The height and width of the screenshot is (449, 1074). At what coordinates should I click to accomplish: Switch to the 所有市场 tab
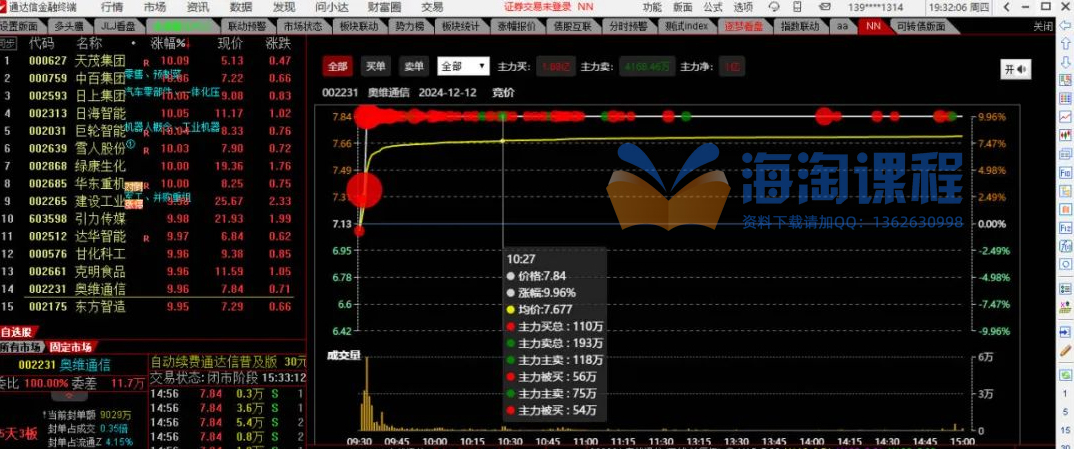pyautogui.click(x=21, y=346)
